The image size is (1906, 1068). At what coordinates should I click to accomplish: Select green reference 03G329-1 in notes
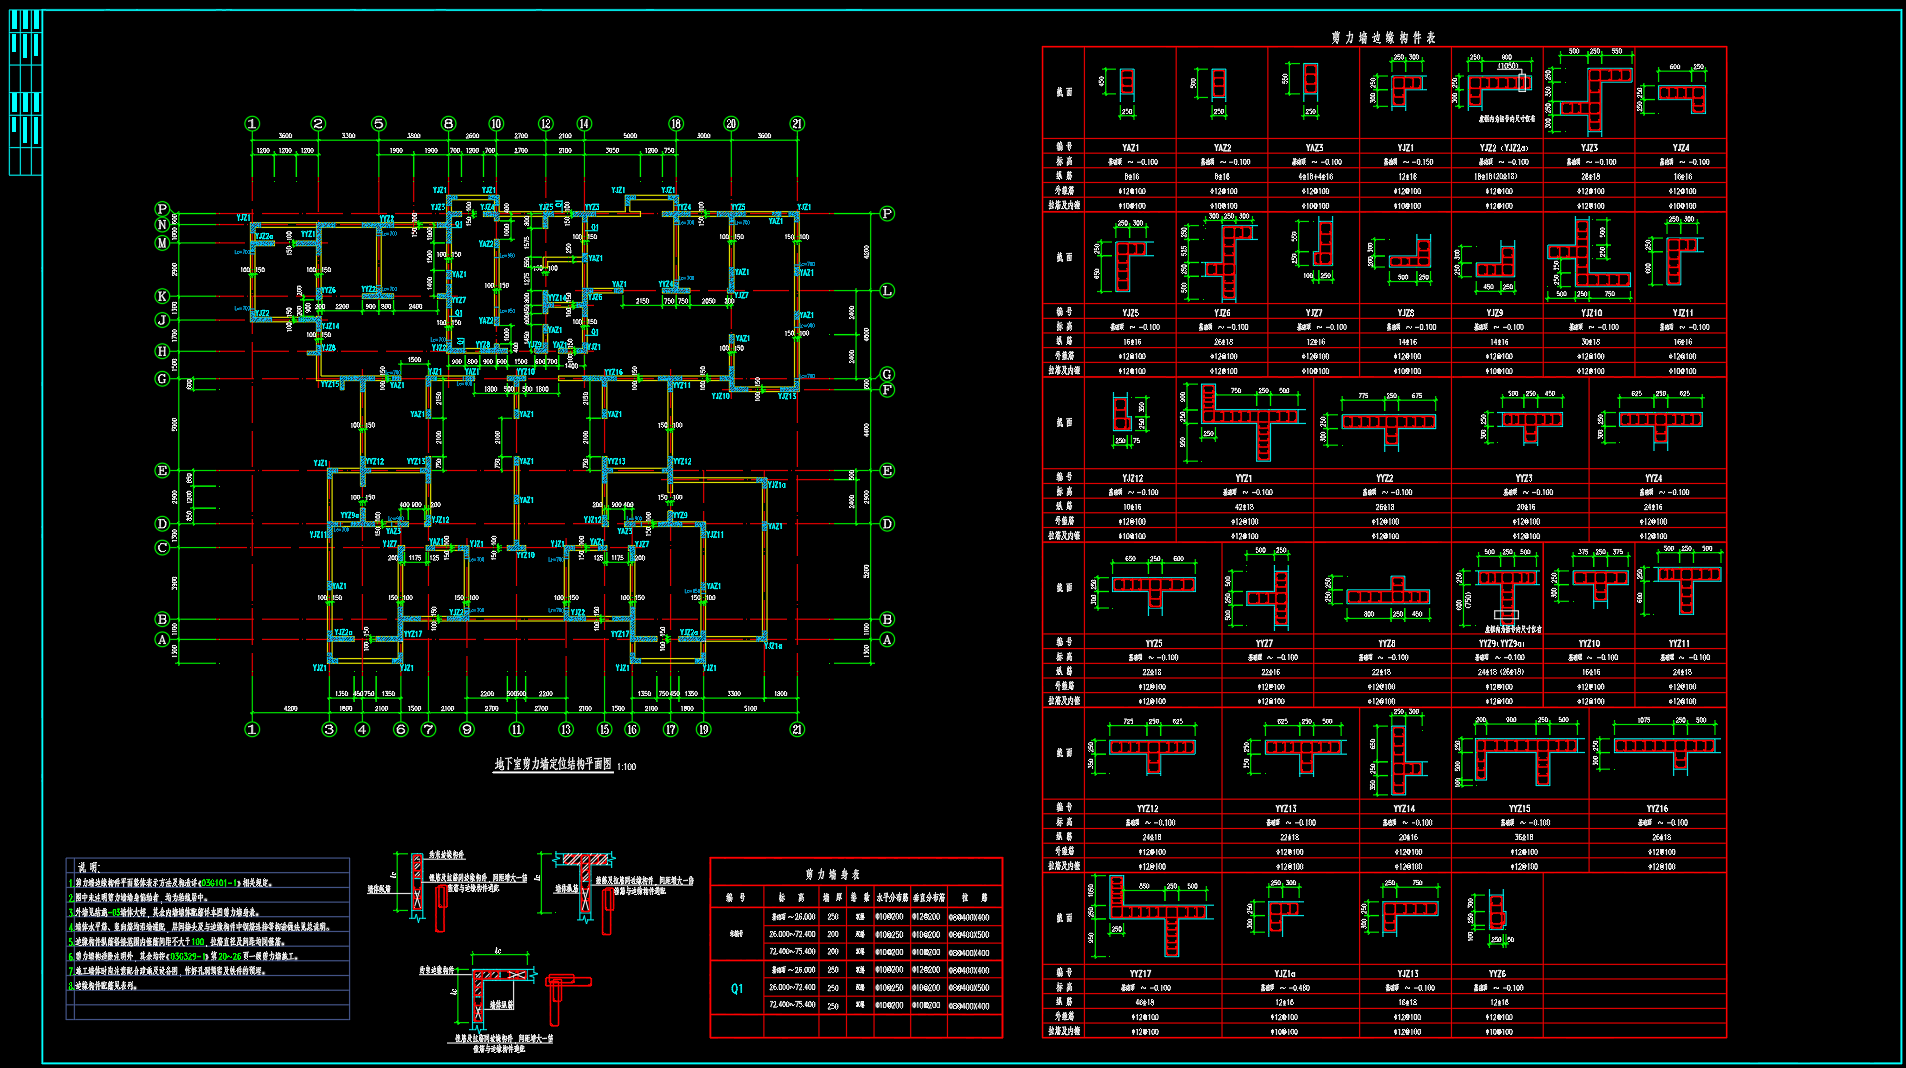tap(187, 956)
